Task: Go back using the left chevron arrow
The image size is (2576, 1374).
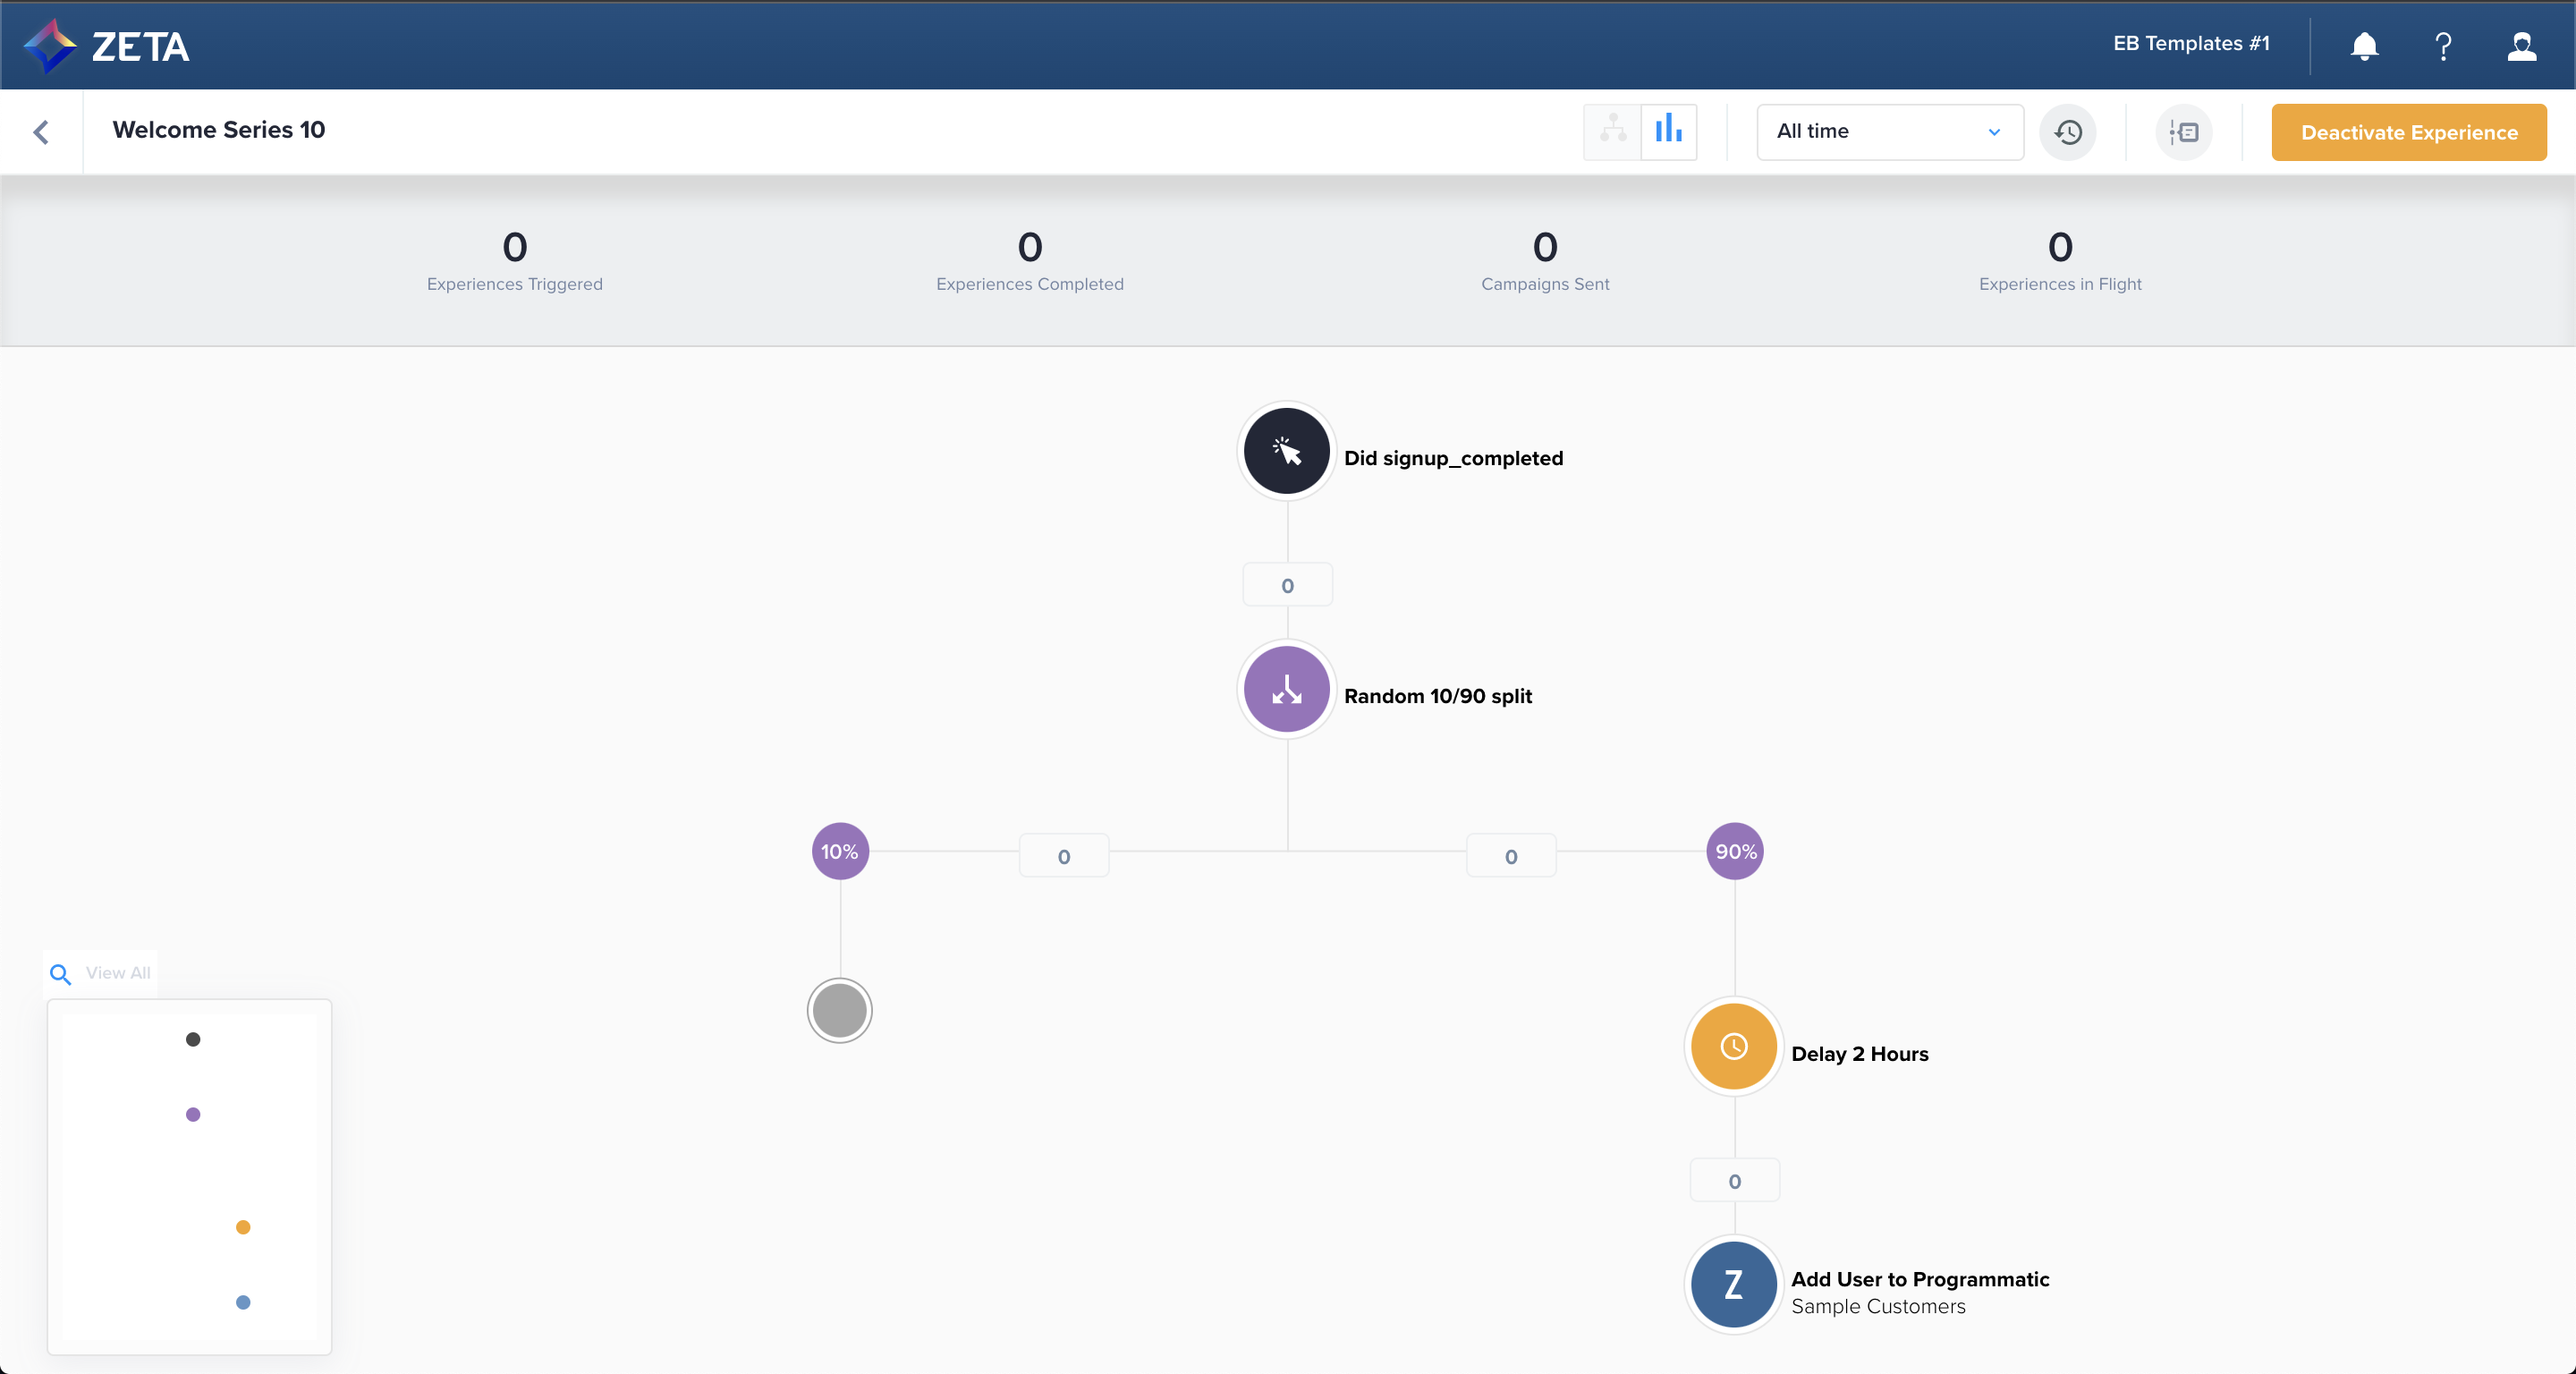Action: point(41,132)
